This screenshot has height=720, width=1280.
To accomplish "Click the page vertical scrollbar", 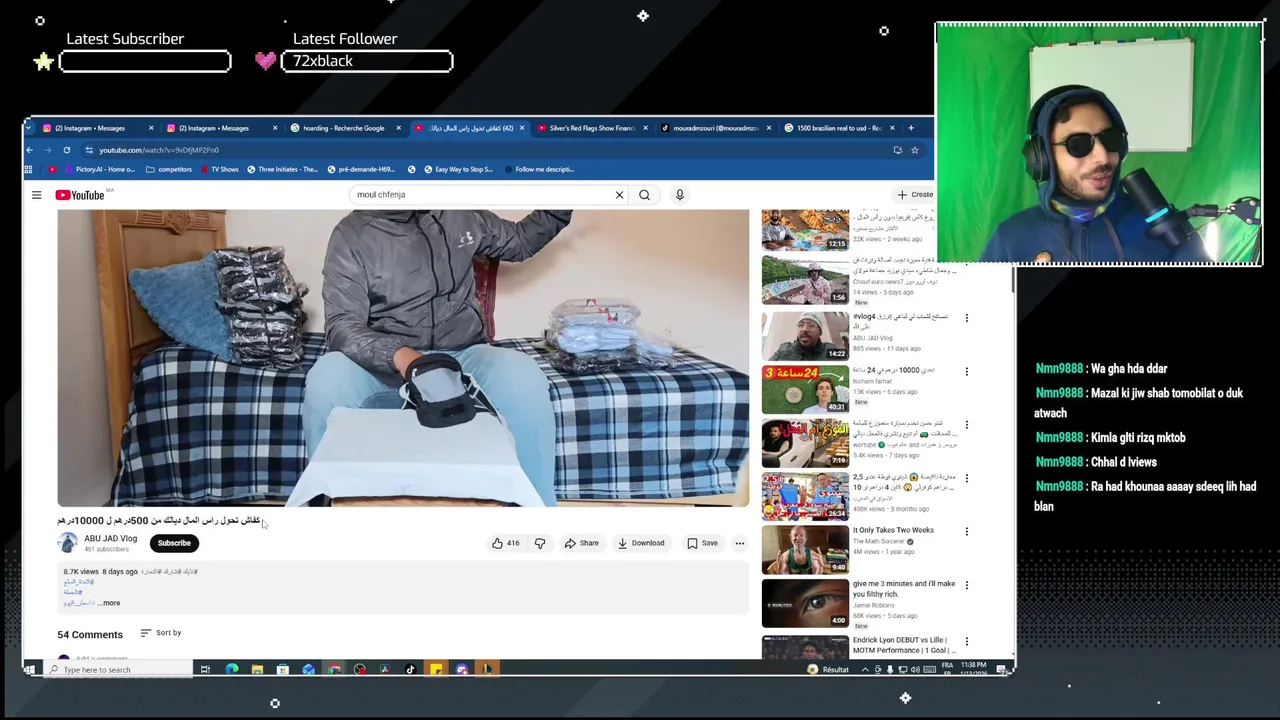I will coord(1013,280).
